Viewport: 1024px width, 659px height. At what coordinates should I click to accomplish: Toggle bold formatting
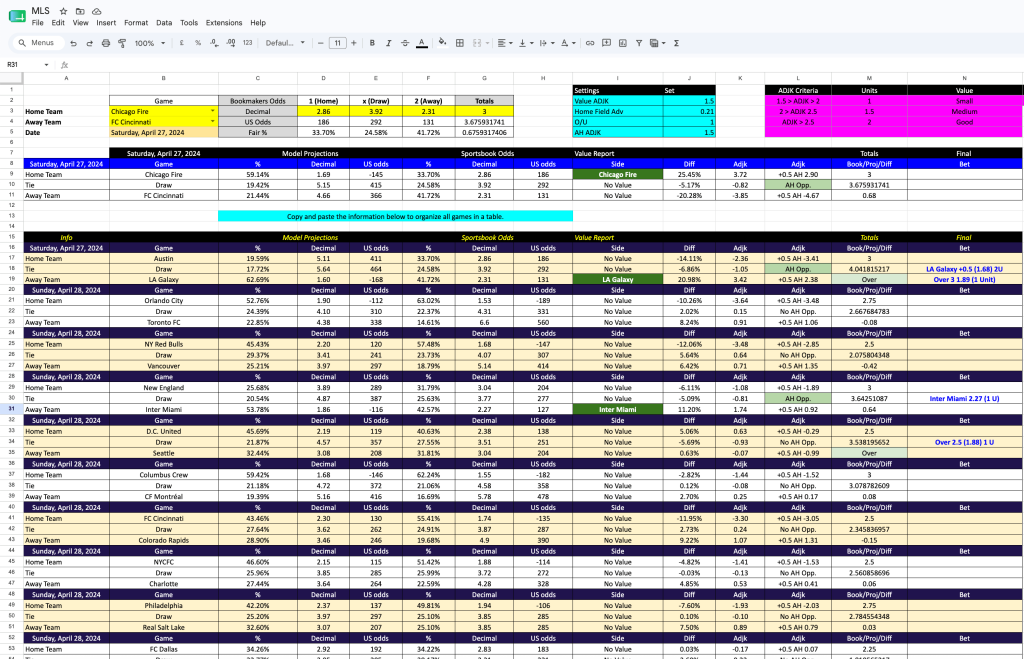(x=372, y=43)
